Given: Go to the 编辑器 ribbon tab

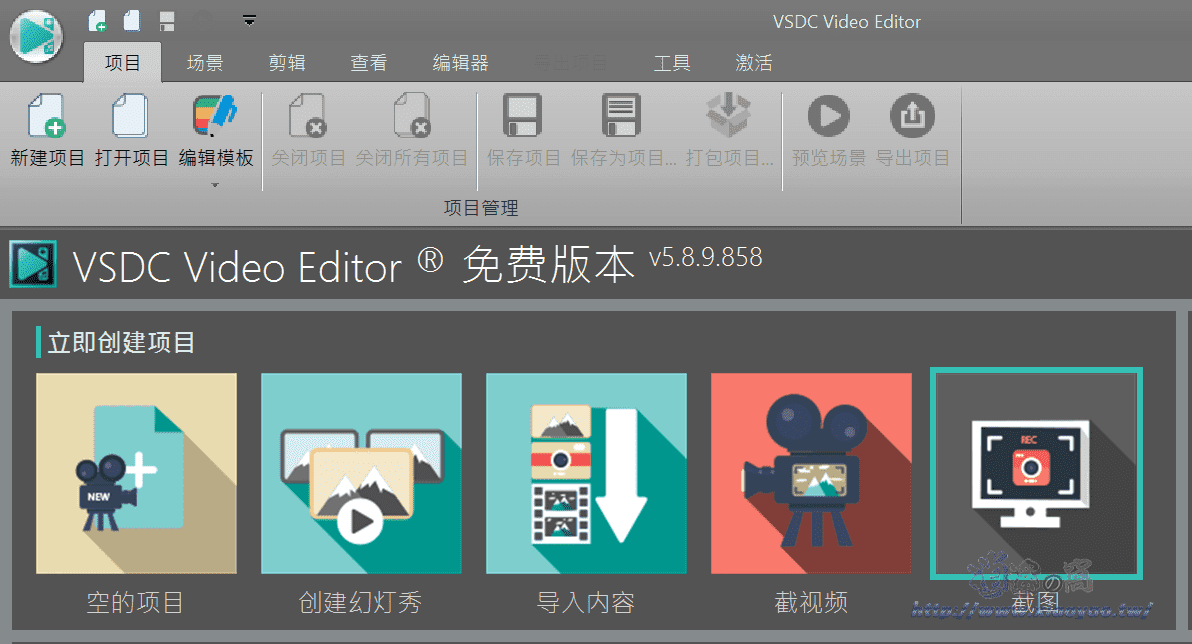Looking at the screenshot, I should 461,62.
